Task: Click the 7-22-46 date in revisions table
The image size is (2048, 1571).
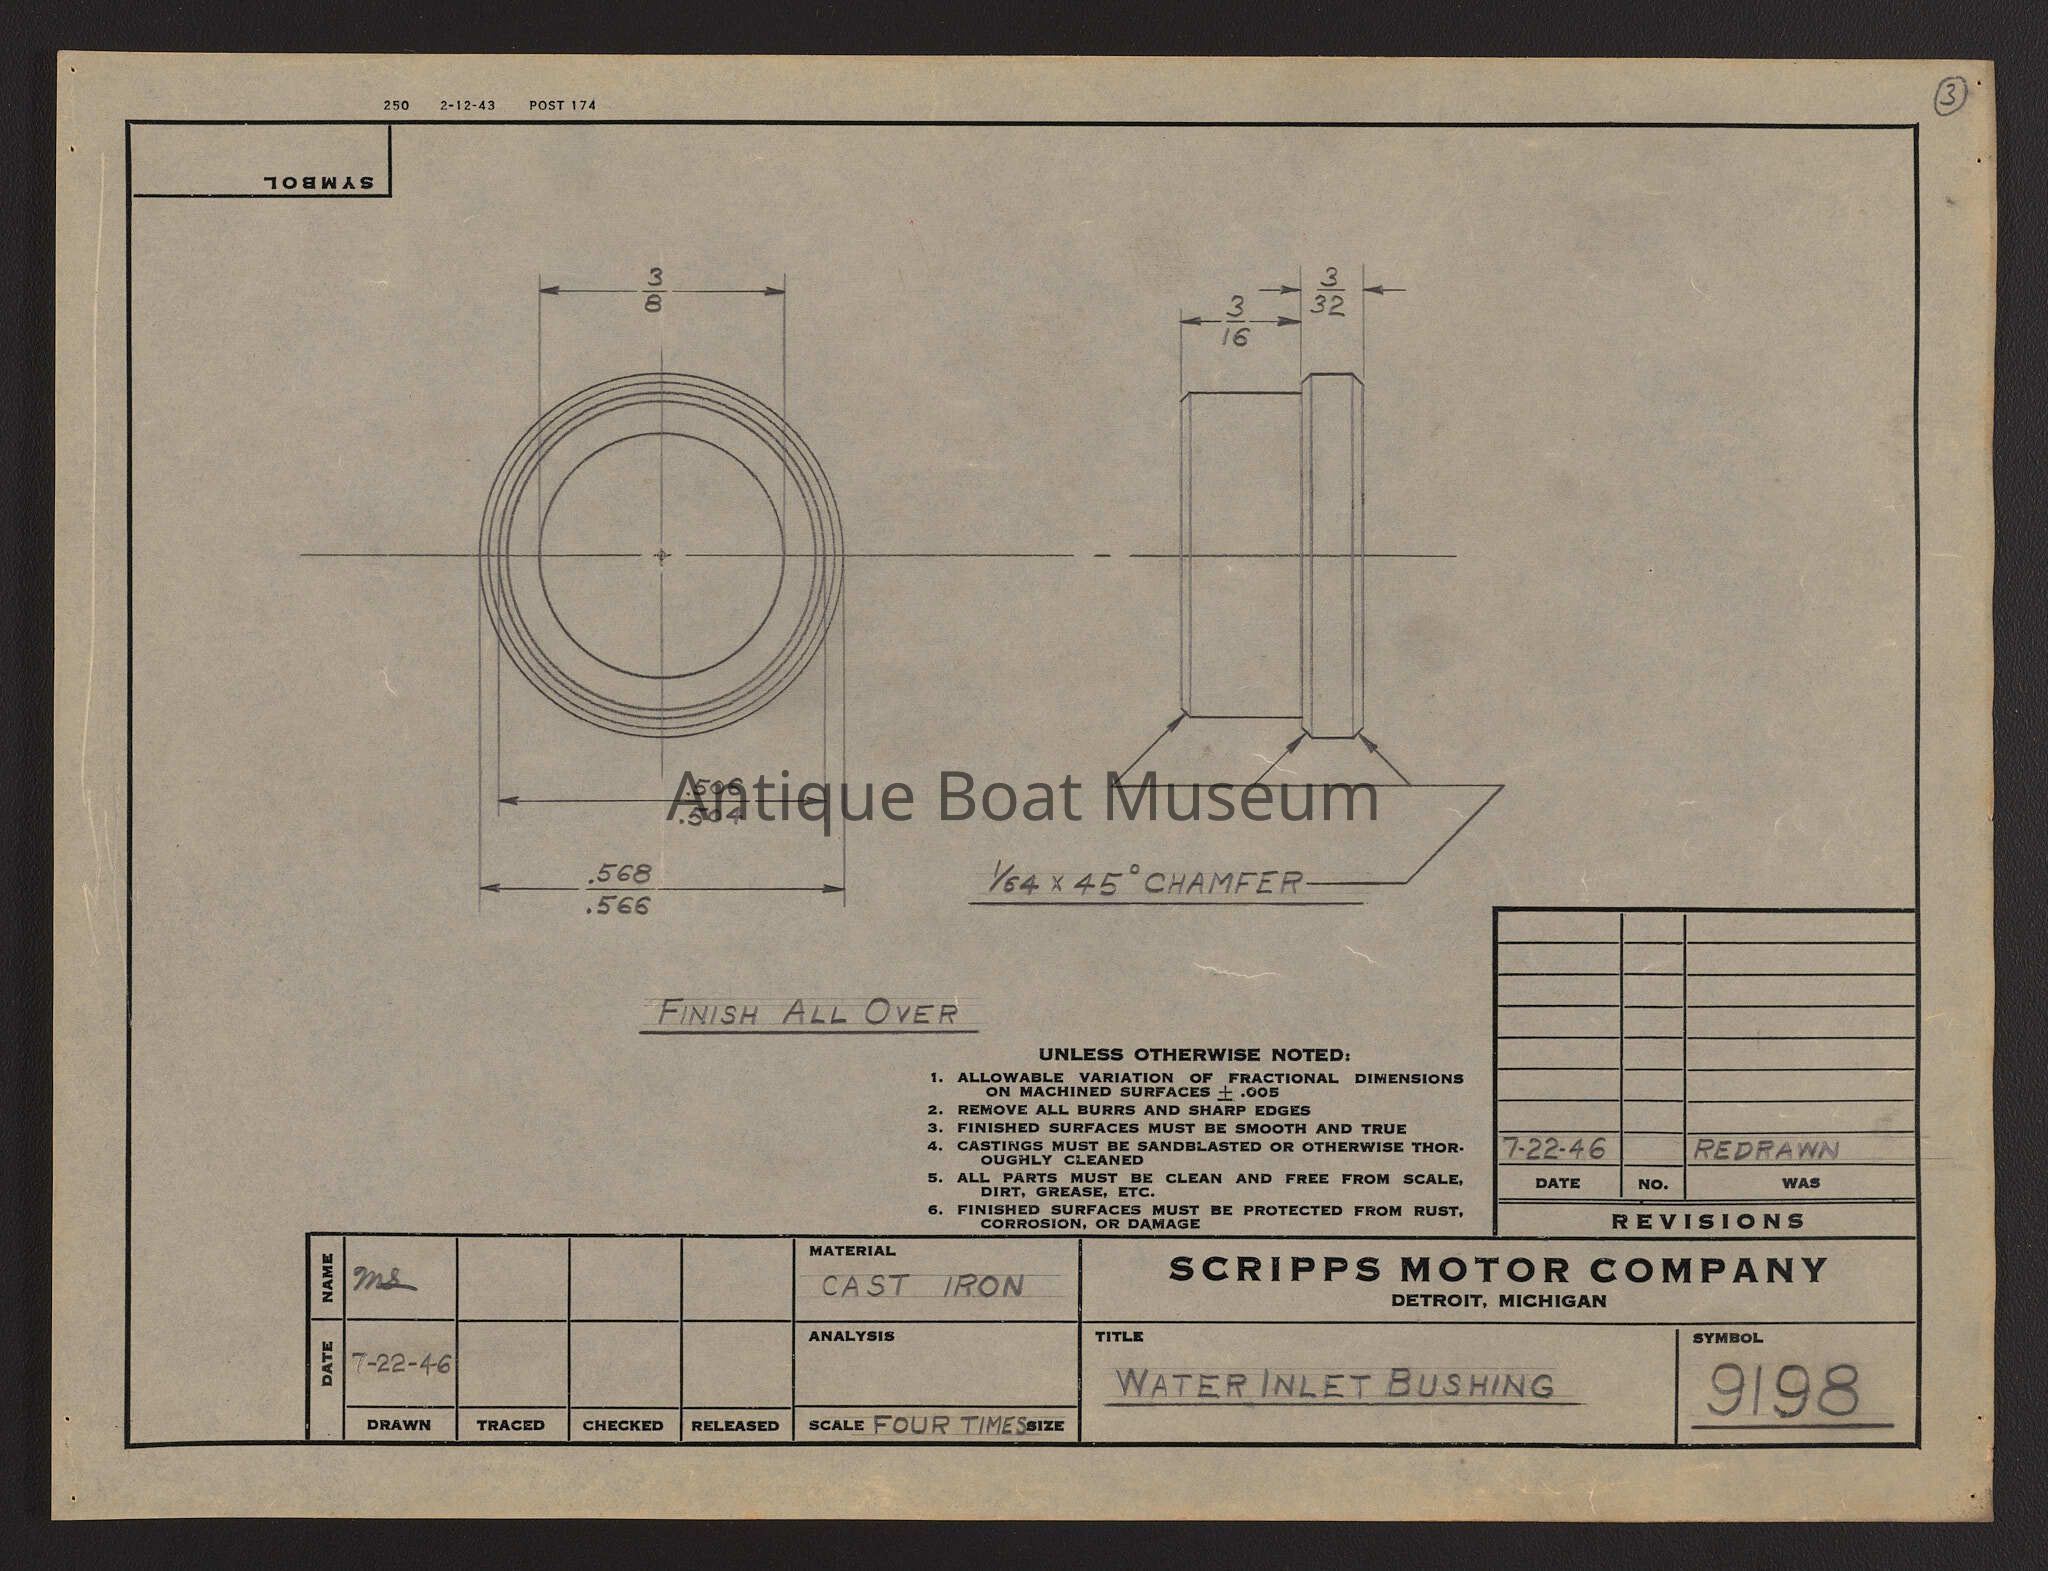Action: [1555, 1148]
